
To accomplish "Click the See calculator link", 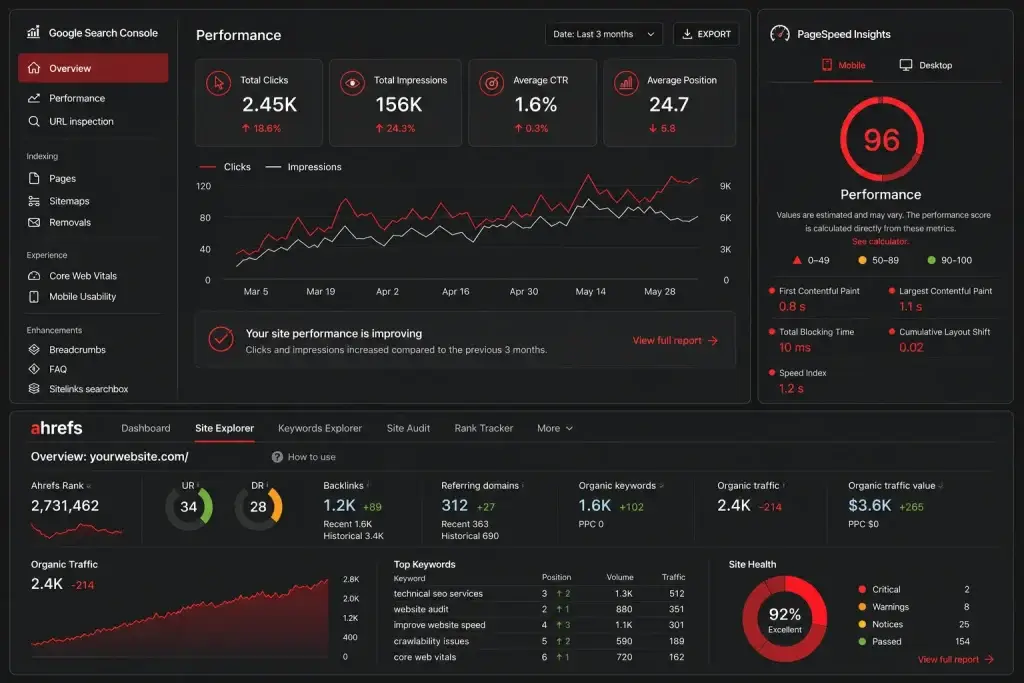I will click(880, 242).
